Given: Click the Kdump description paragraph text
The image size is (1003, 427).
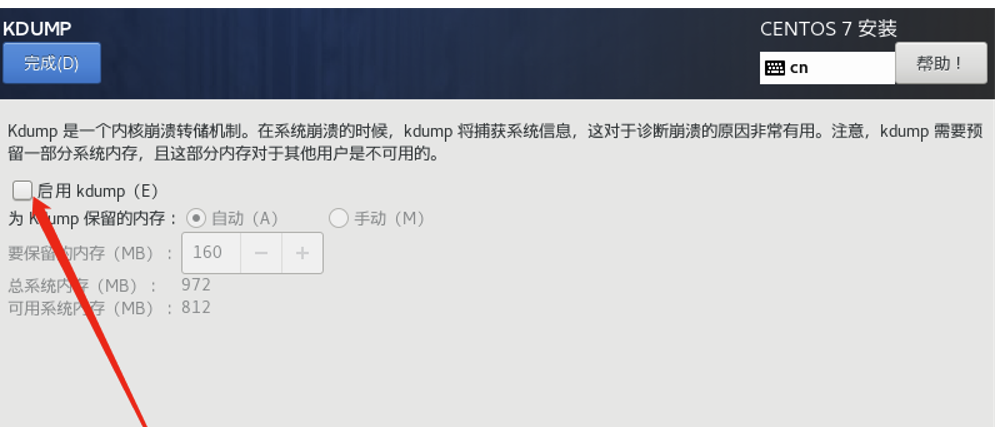Looking at the screenshot, I should (x=495, y=143).
